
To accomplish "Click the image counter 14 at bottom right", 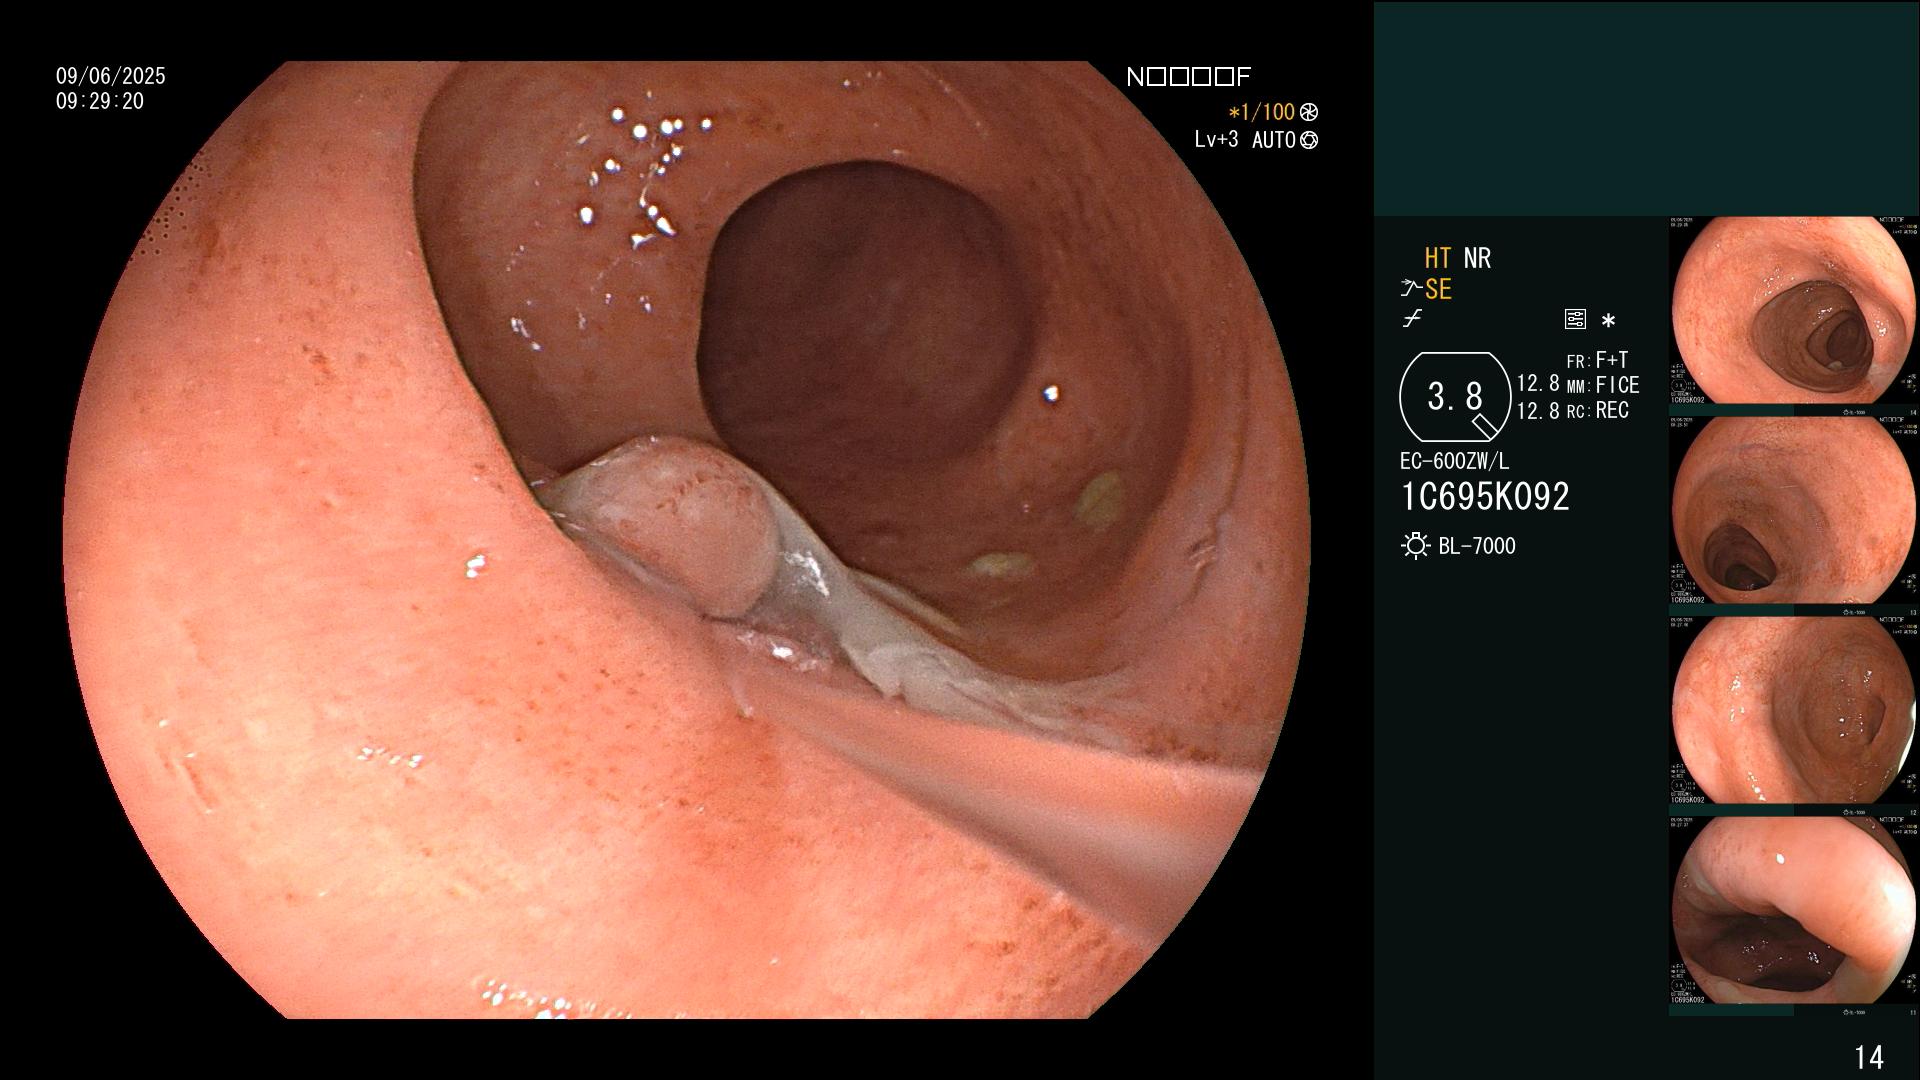I will (1869, 1057).
